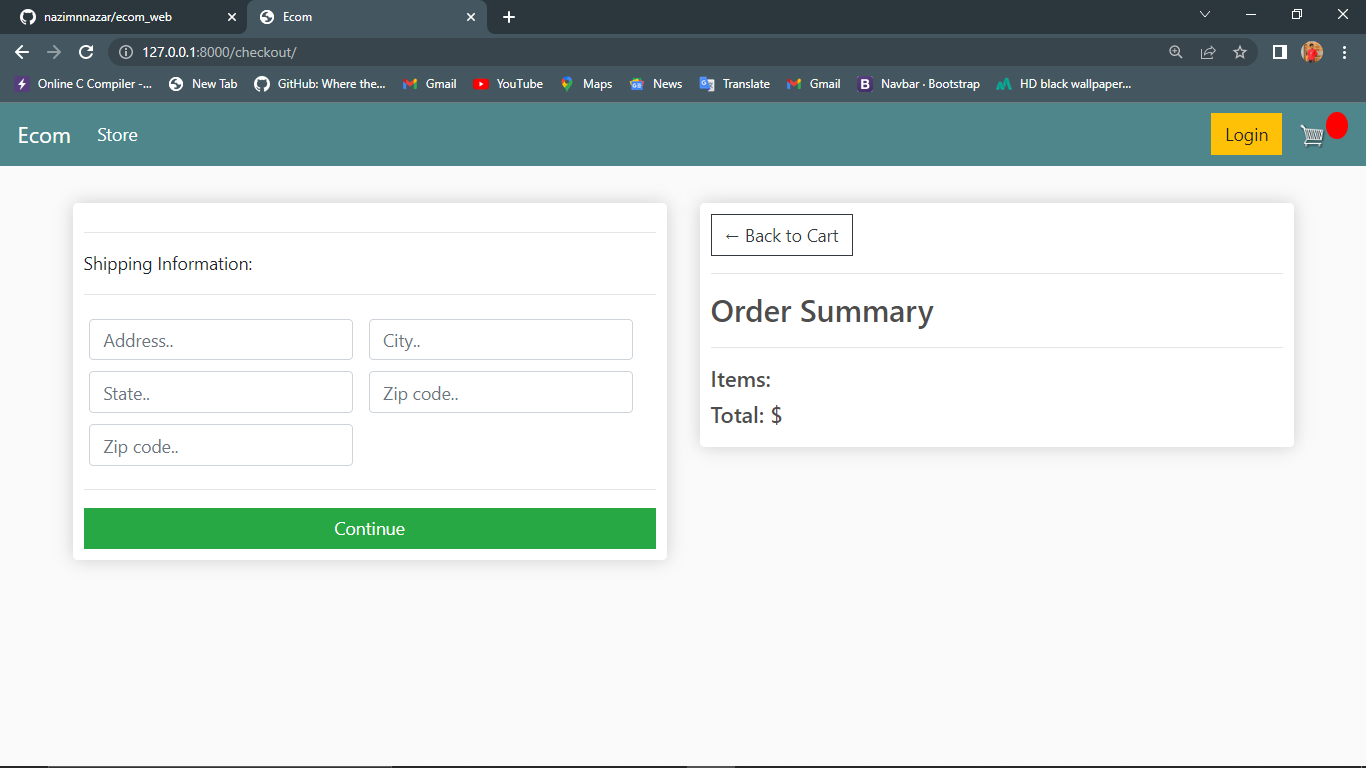This screenshot has width=1366, height=768.
Task: Open the YouTube bookmark
Action: [508, 84]
